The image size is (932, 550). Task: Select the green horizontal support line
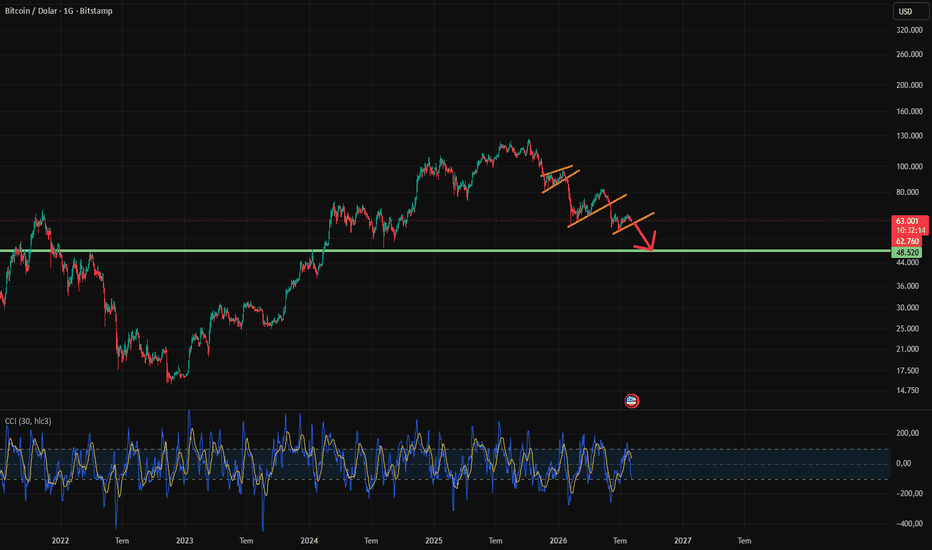446,251
